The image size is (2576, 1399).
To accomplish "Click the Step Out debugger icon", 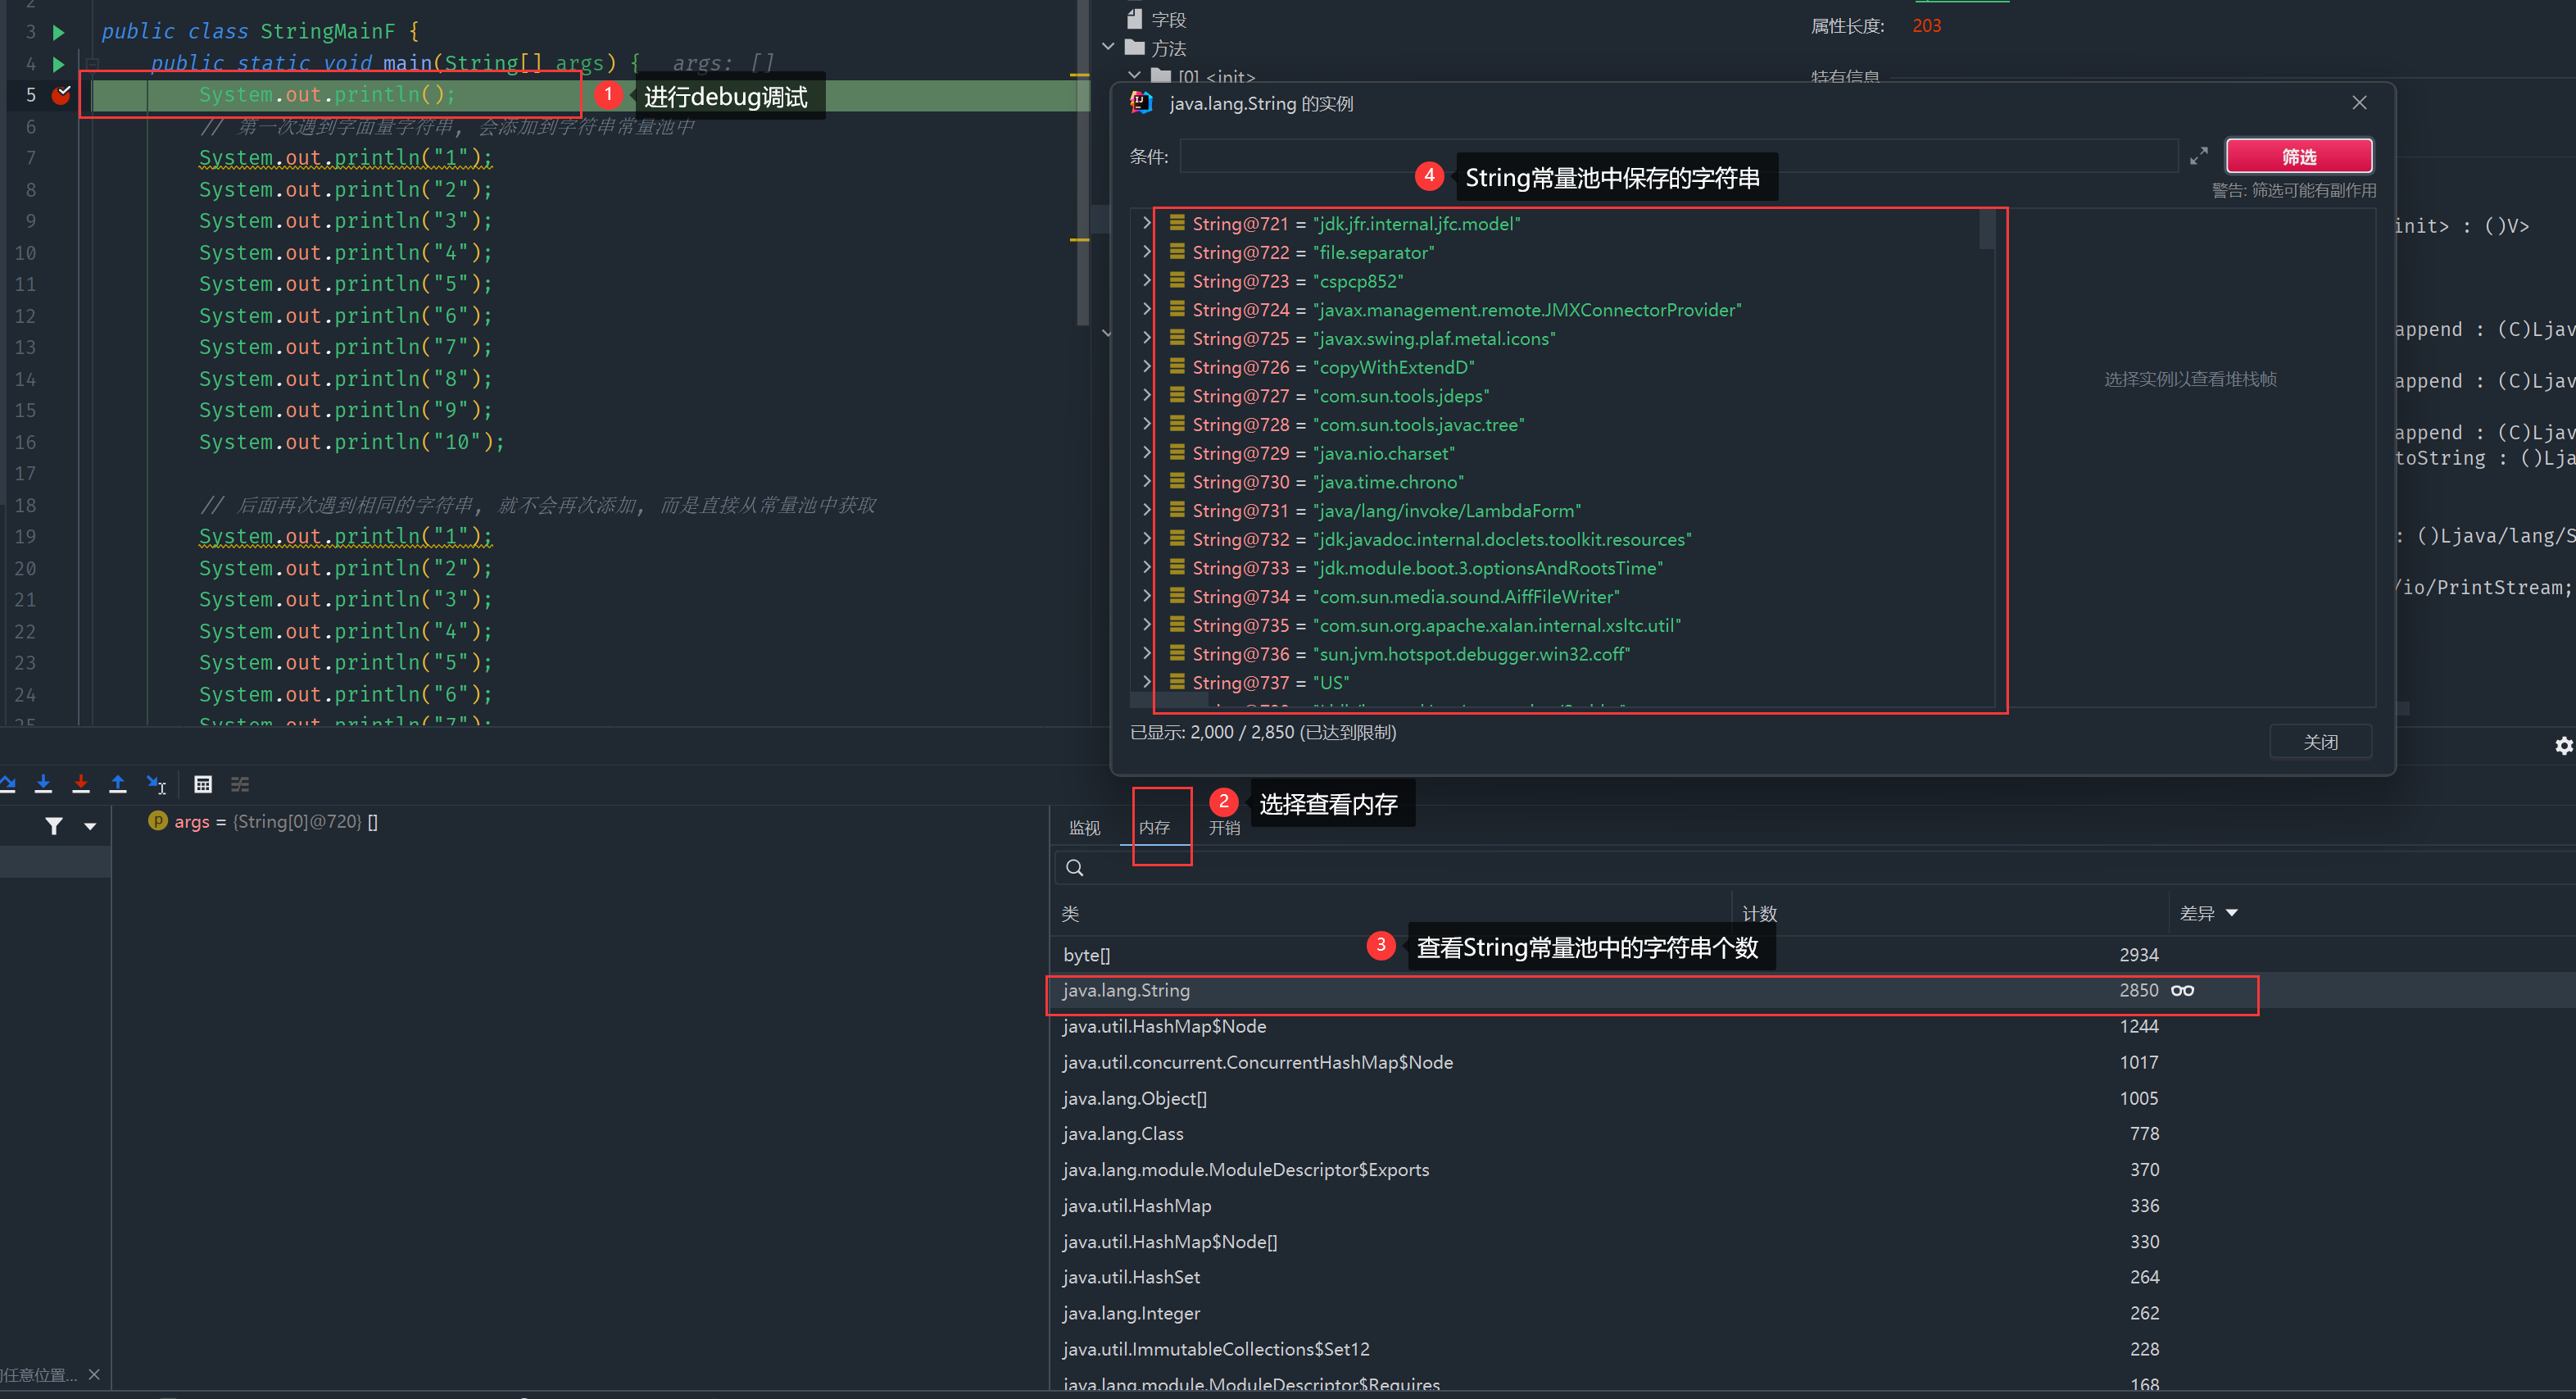I will [118, 784].
